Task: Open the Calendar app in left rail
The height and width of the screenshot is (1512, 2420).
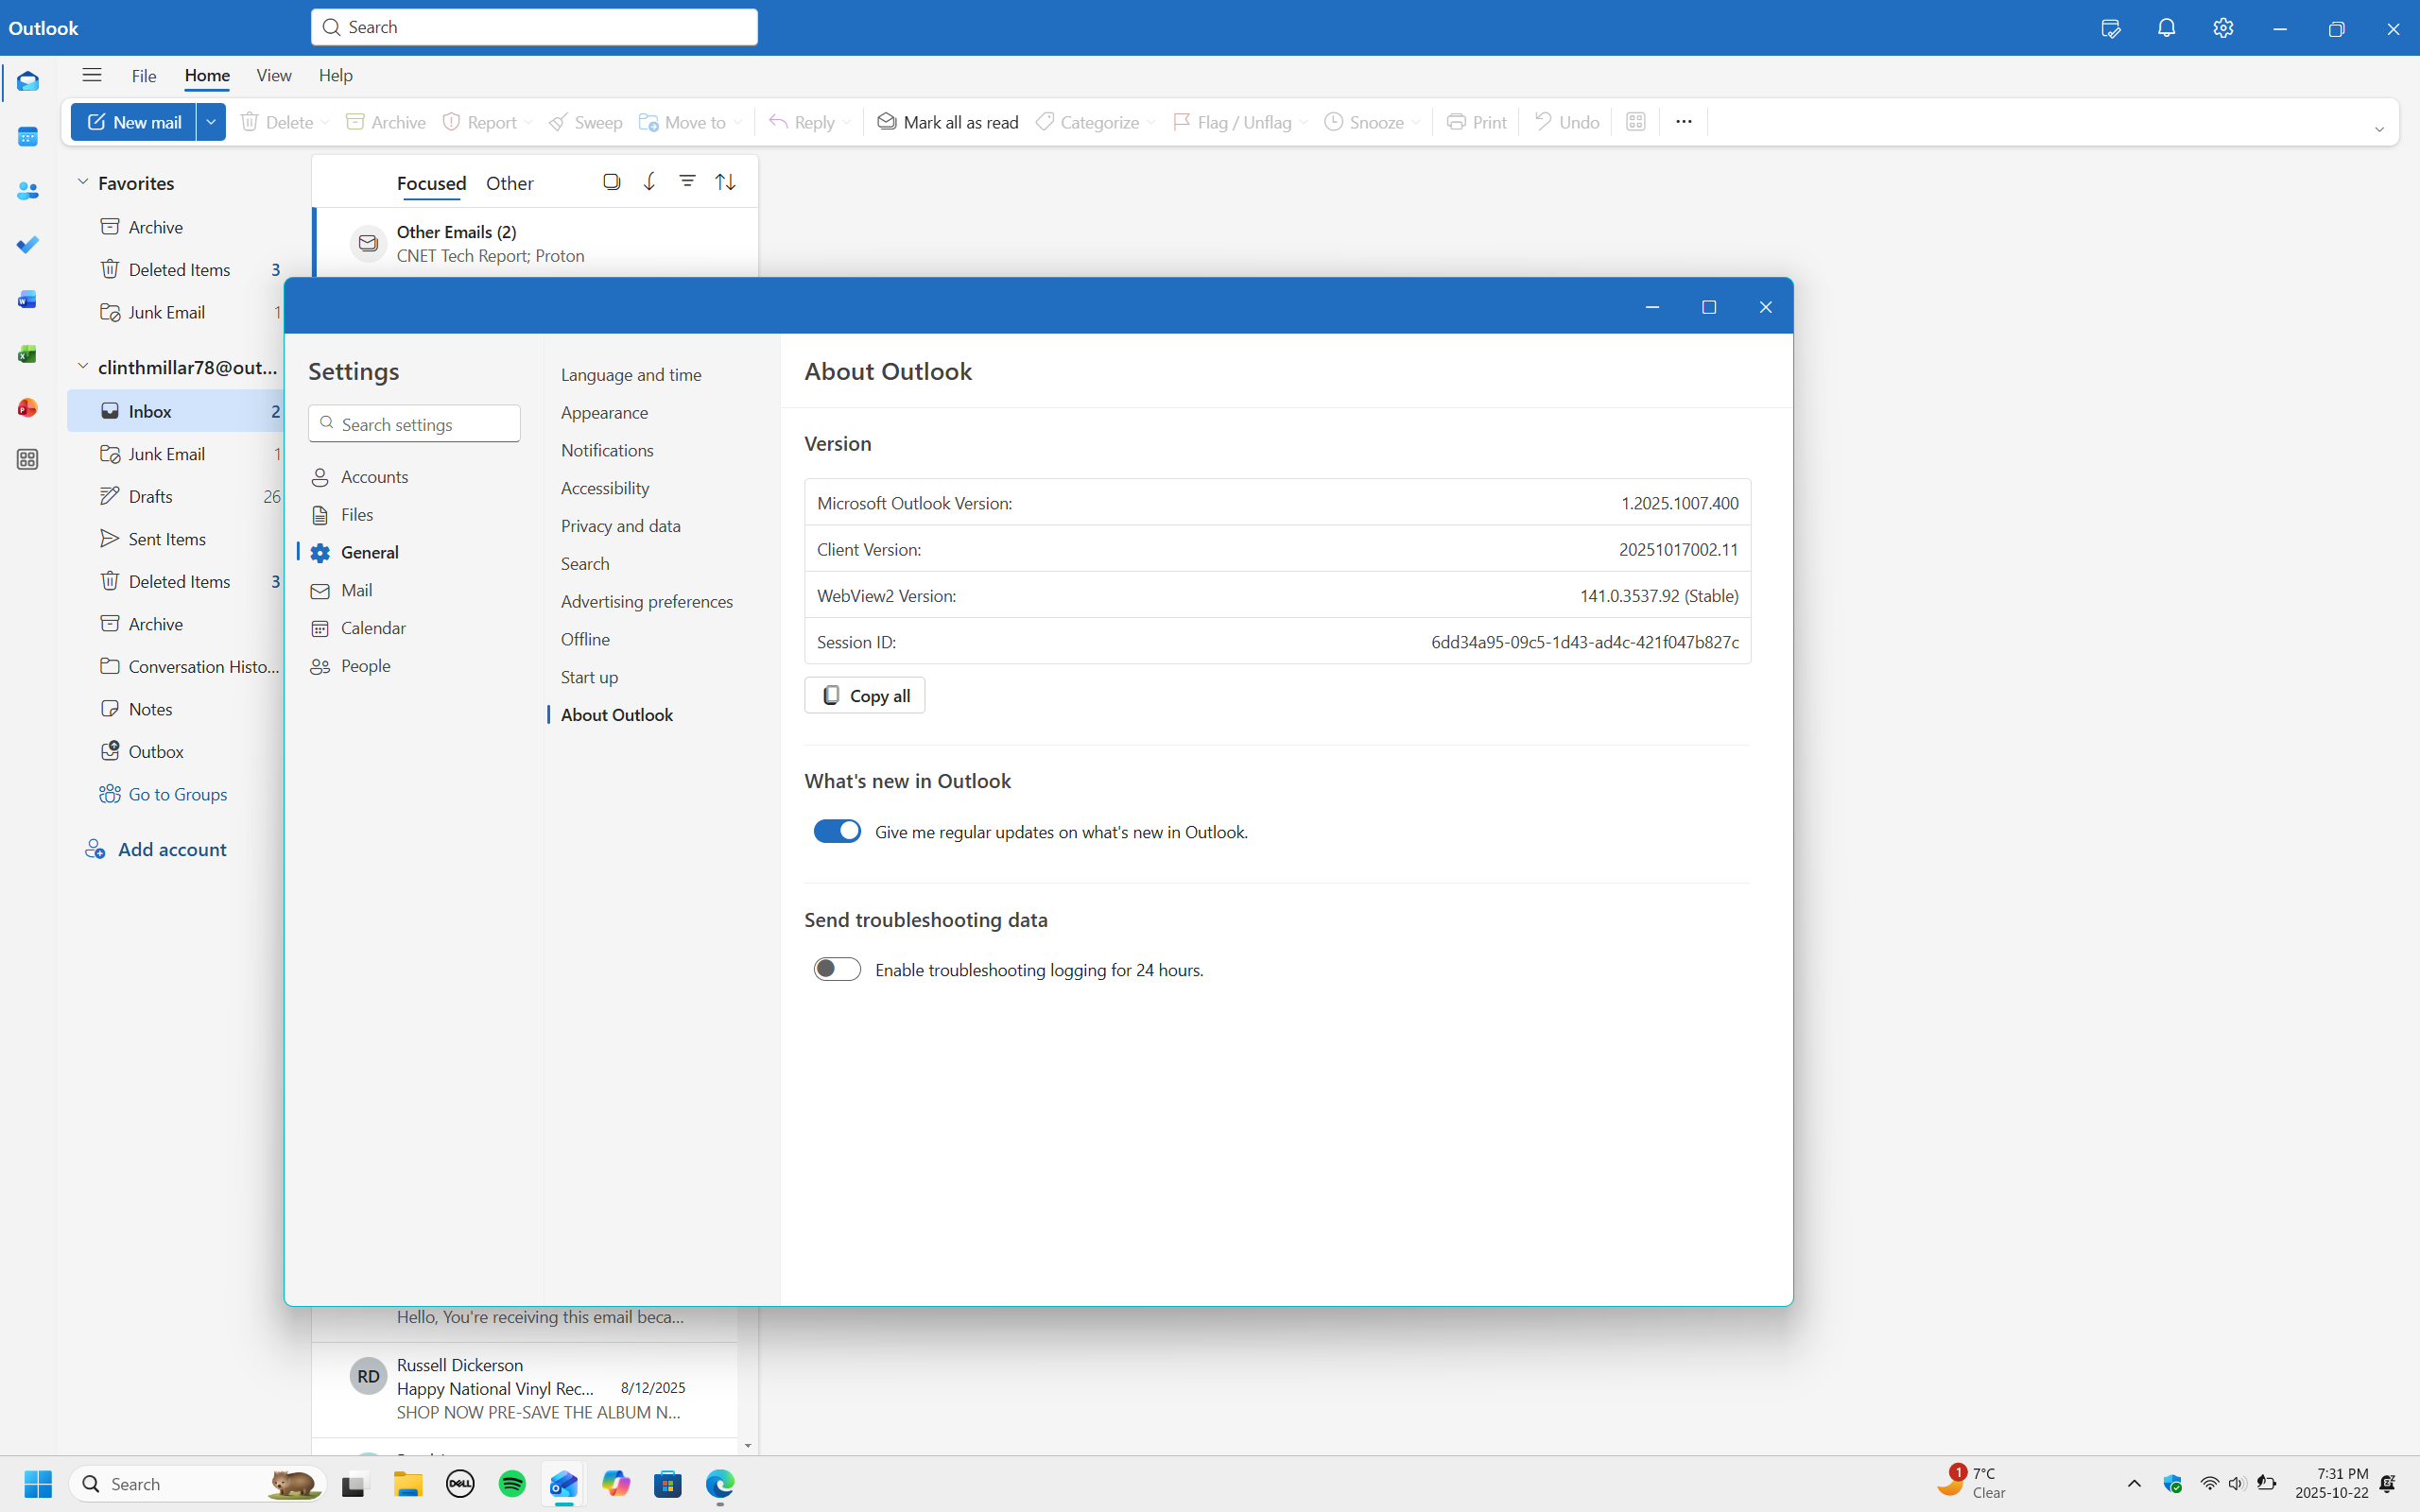Action: click(x=28, y=136)
